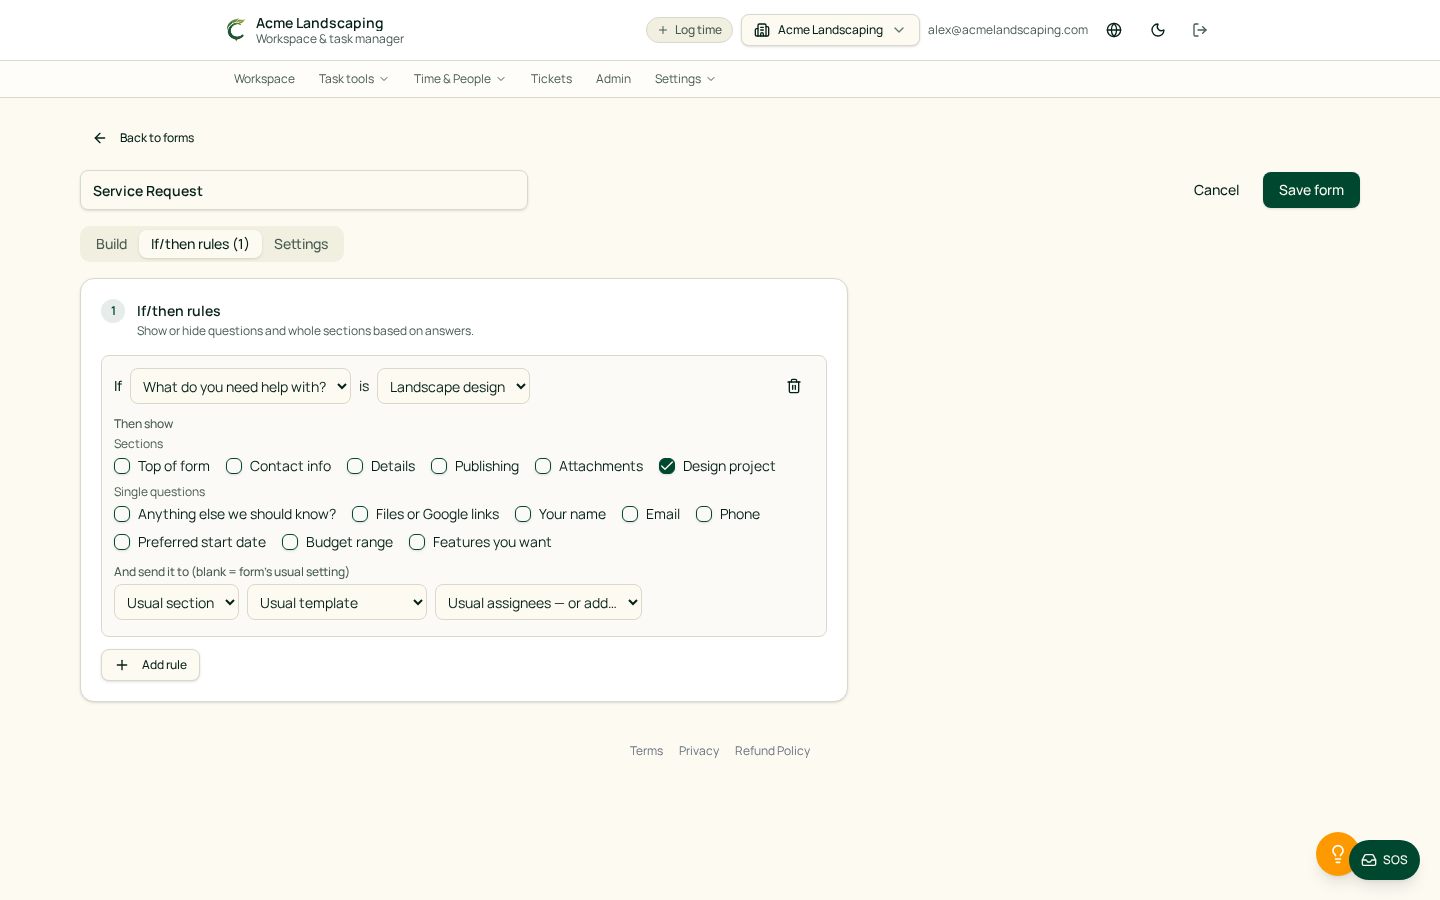The image size is (1440, 900).
Task: Go to the Workspace page
Action: [264, 79]
